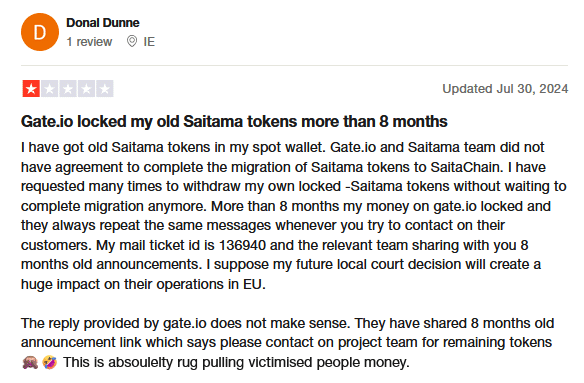Click the second grey rating star
This screenshot has height=383, width=584.
coord(50,89)
